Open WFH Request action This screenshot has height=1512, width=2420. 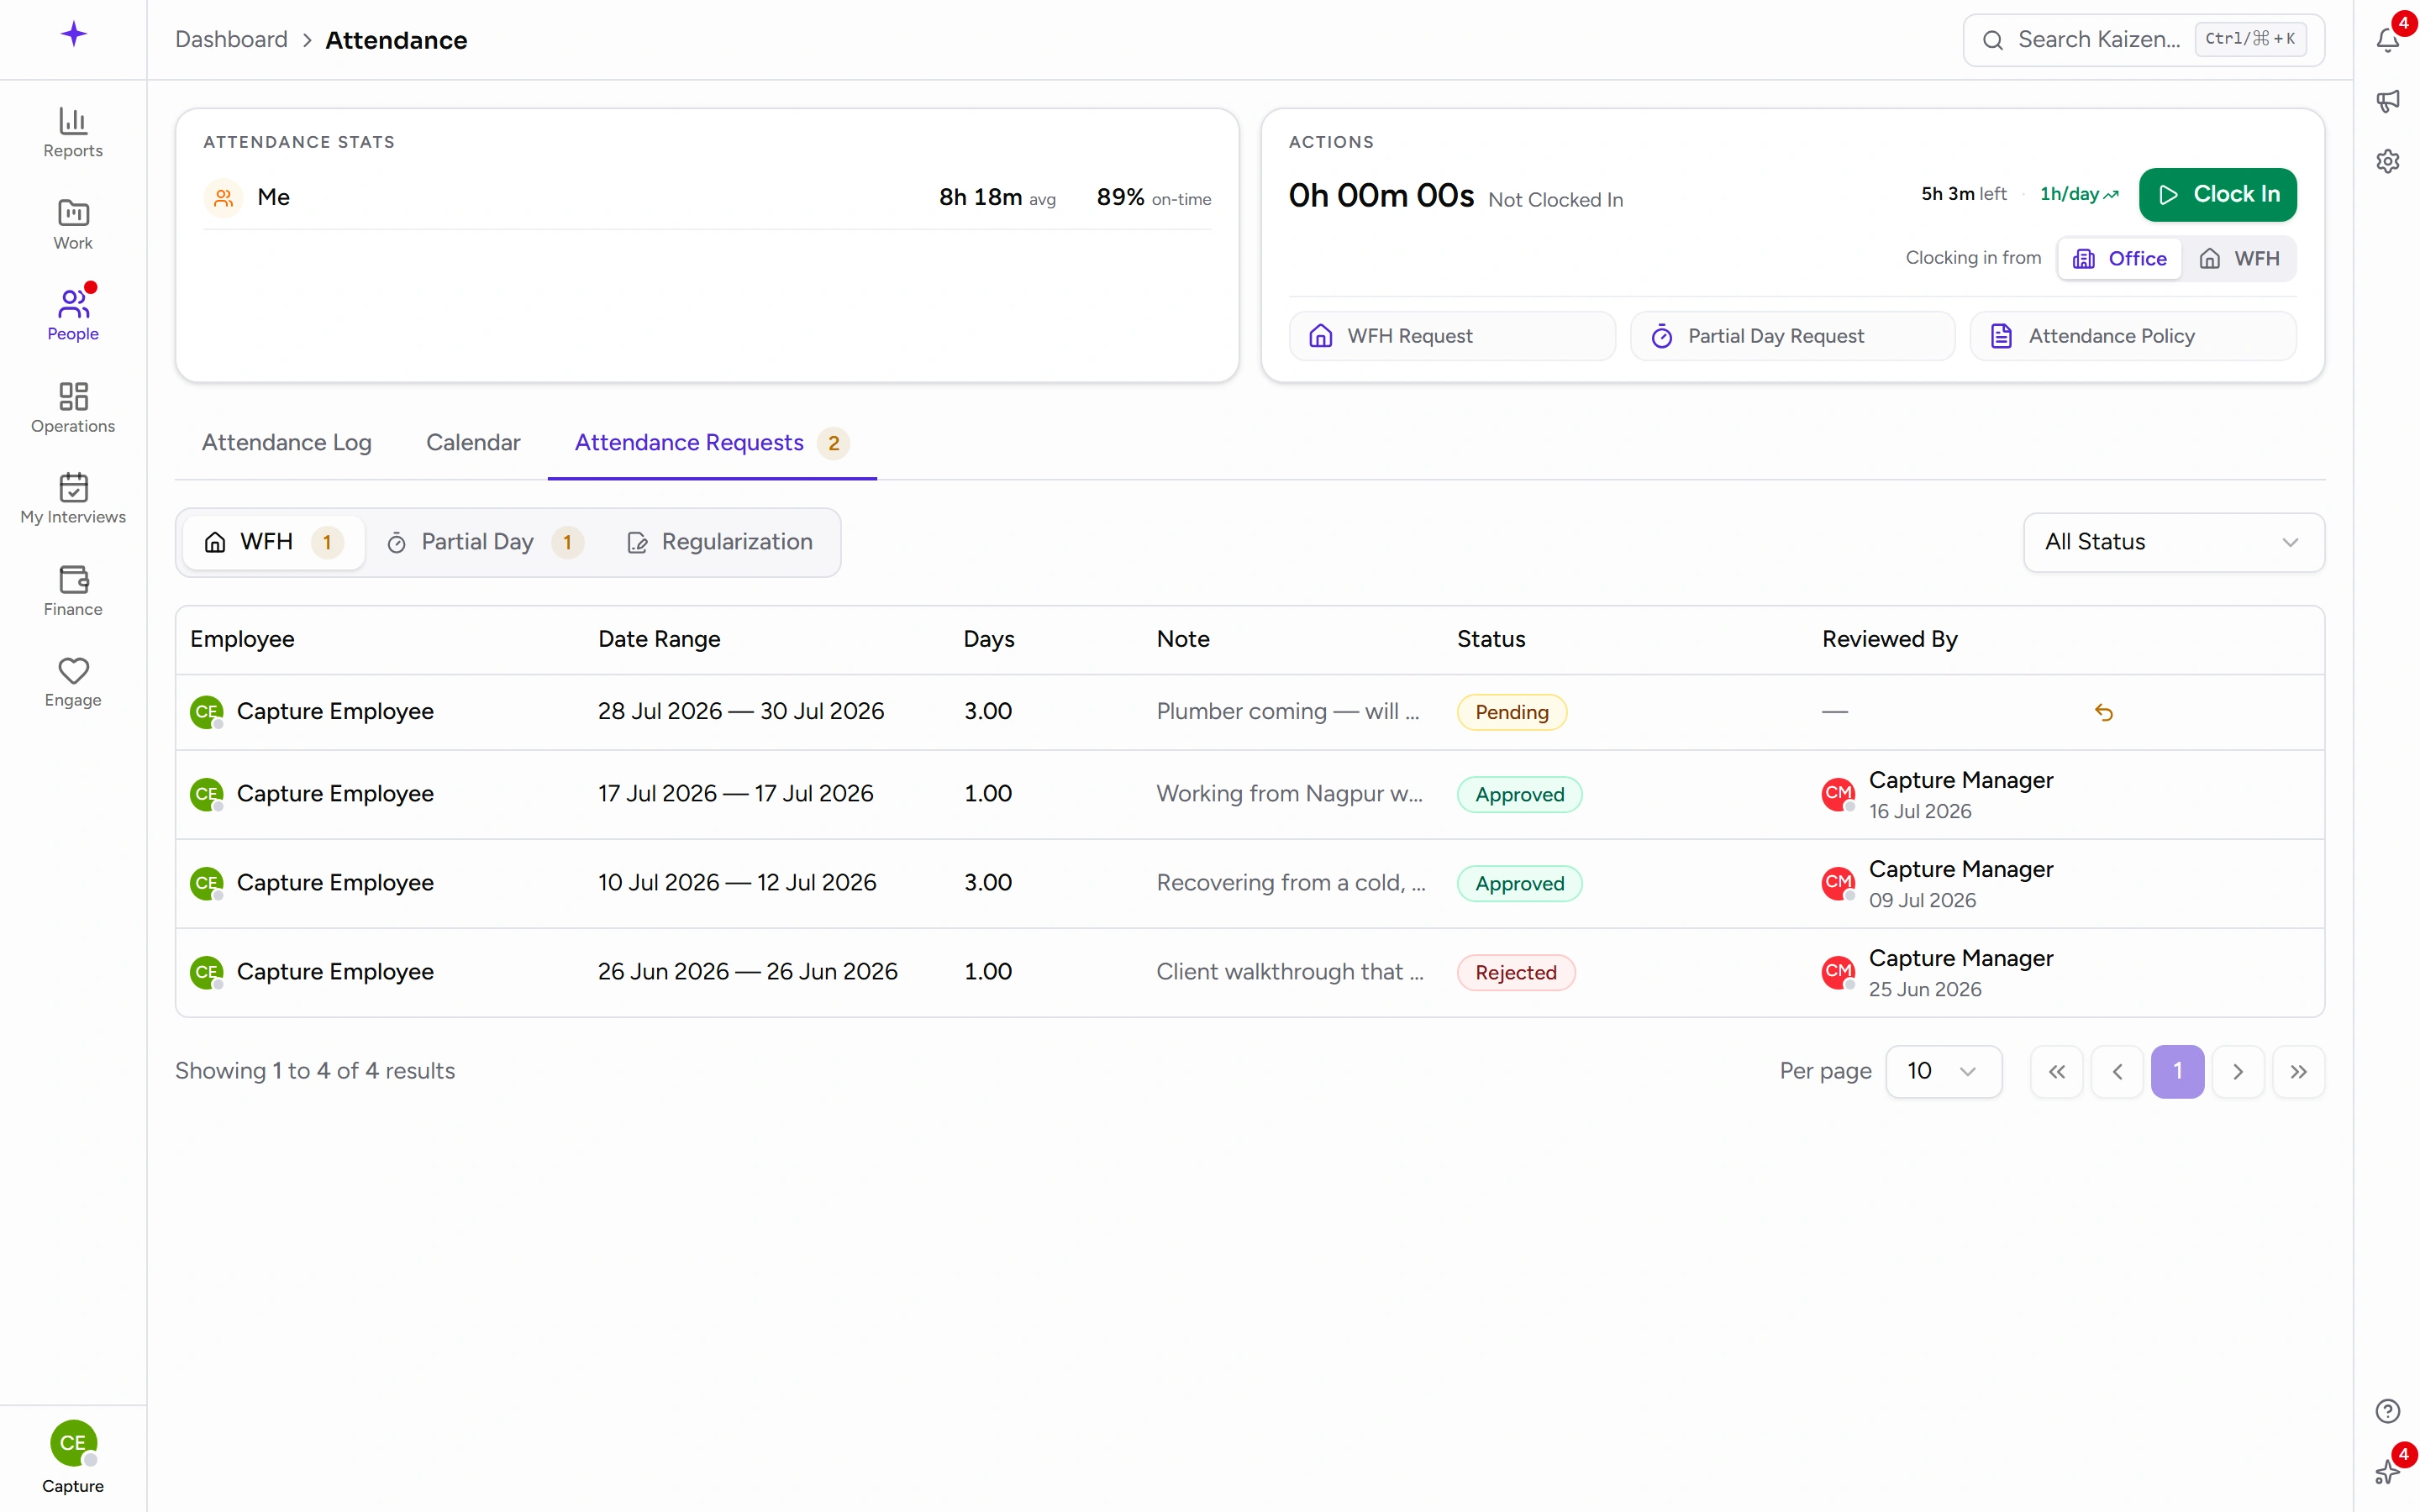tap(1451, 336)
